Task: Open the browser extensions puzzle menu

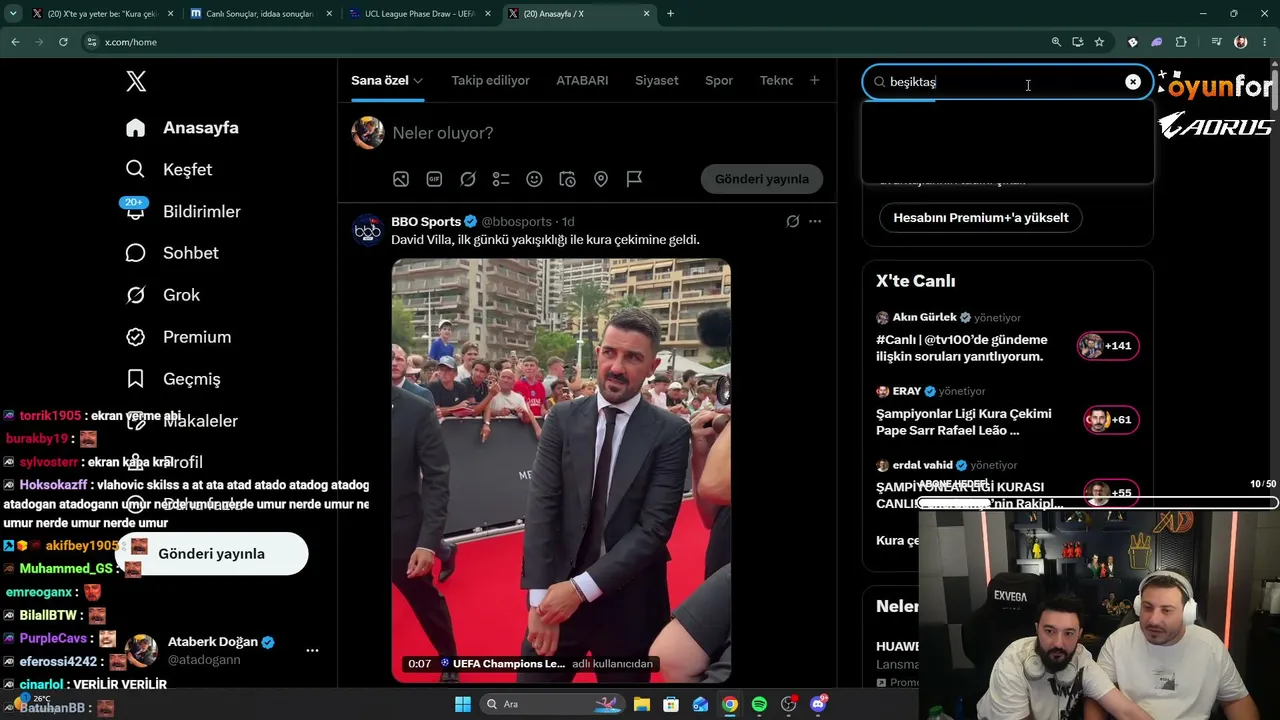Action: point(1181,42)
